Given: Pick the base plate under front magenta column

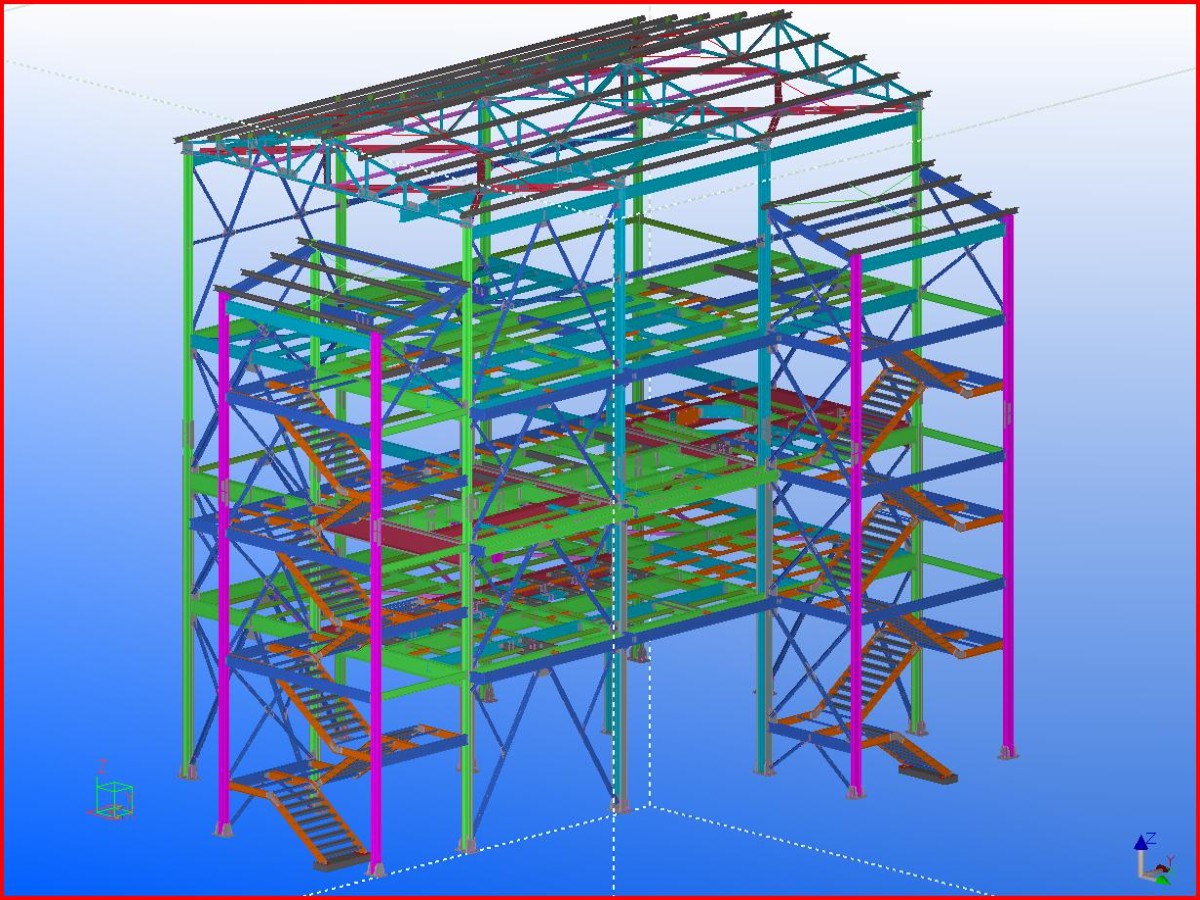Looking at the screenshot, I should pos(375,868).
